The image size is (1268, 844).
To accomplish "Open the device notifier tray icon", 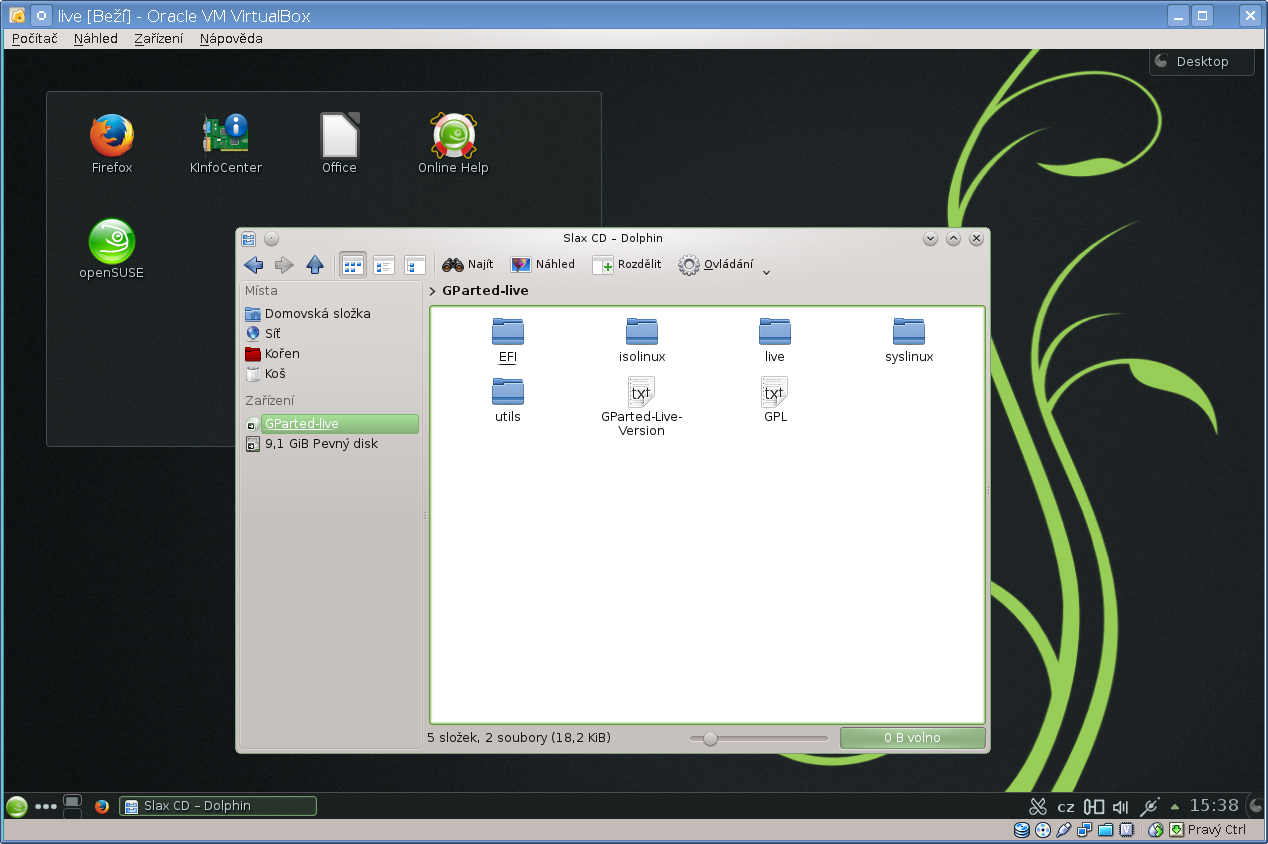I will [1094, 806].
